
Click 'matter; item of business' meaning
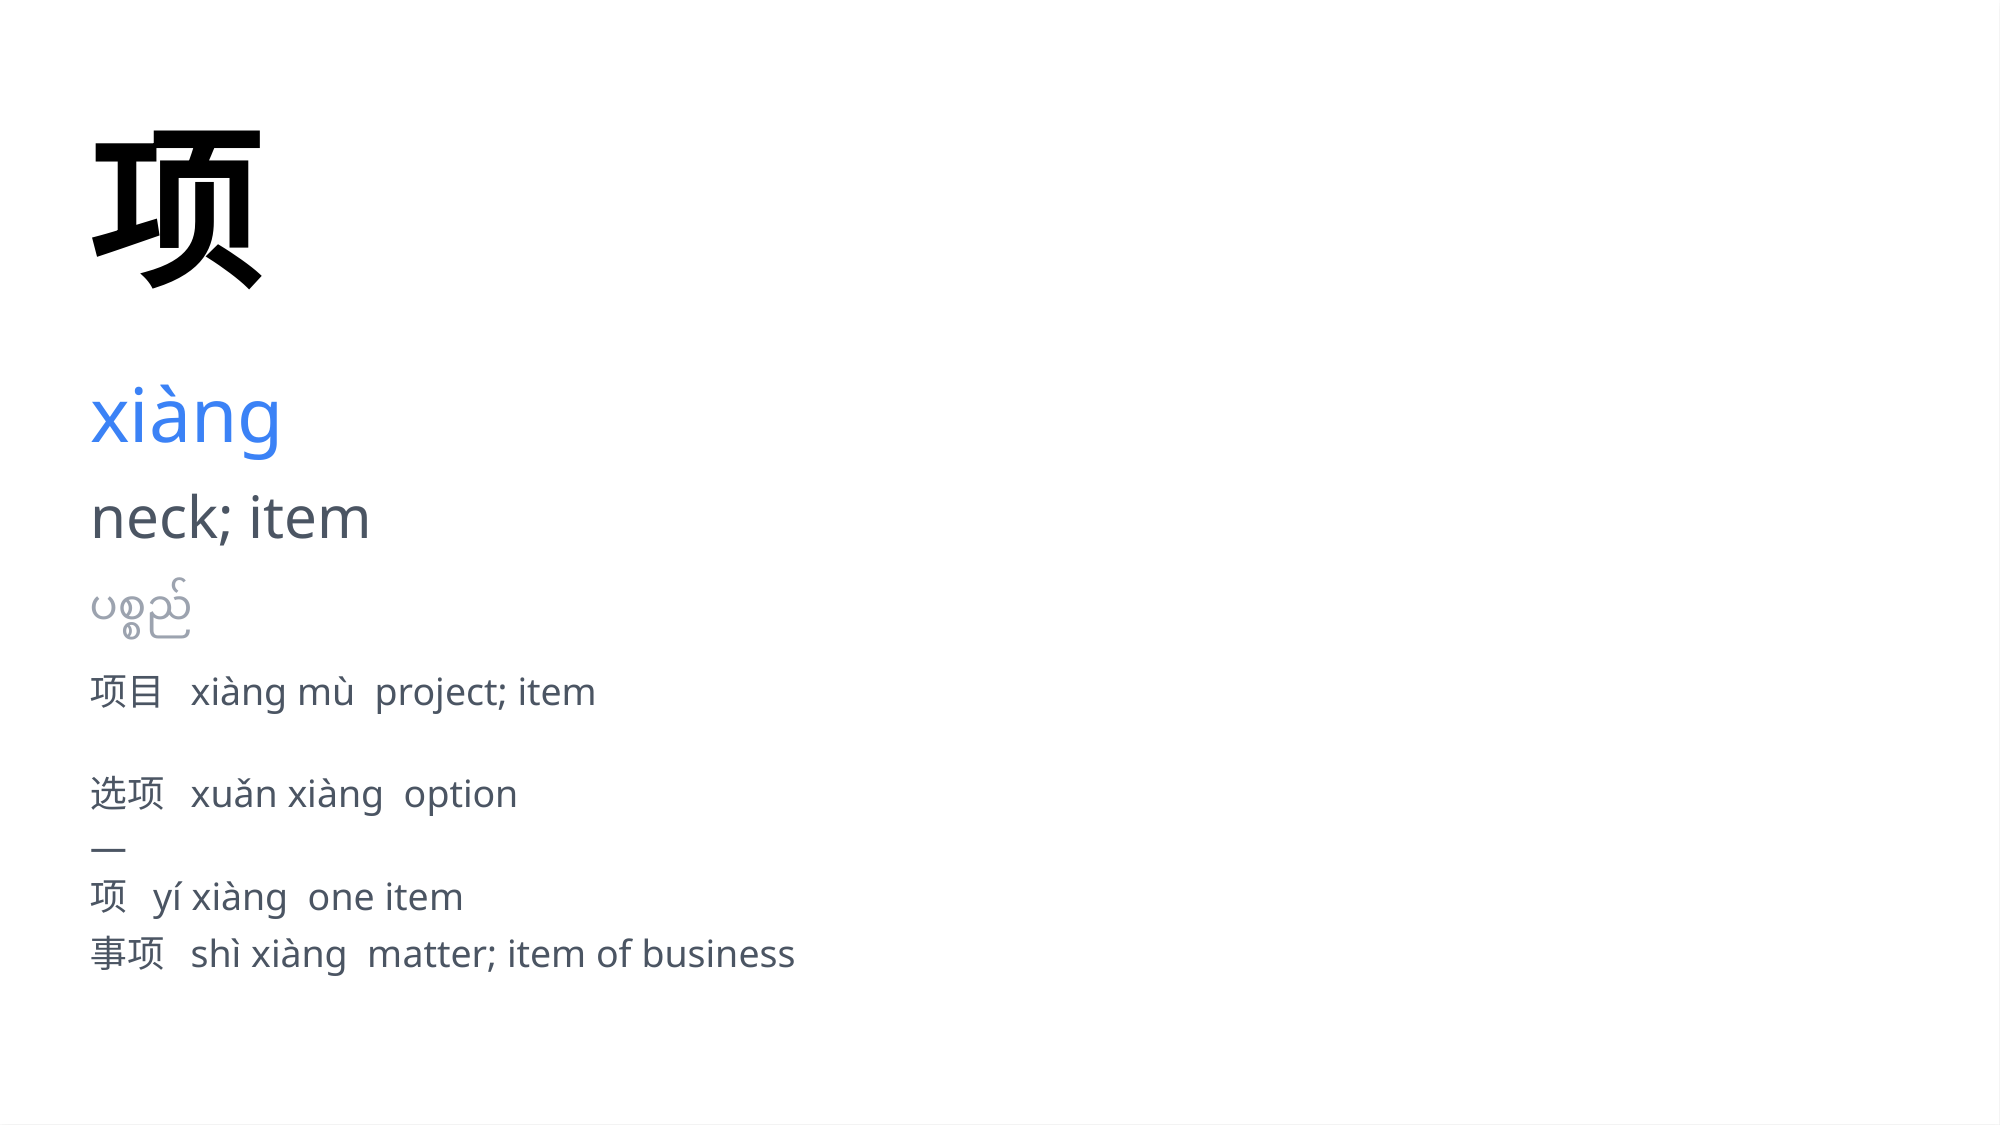pyautogui.click(x=581, y=955)
